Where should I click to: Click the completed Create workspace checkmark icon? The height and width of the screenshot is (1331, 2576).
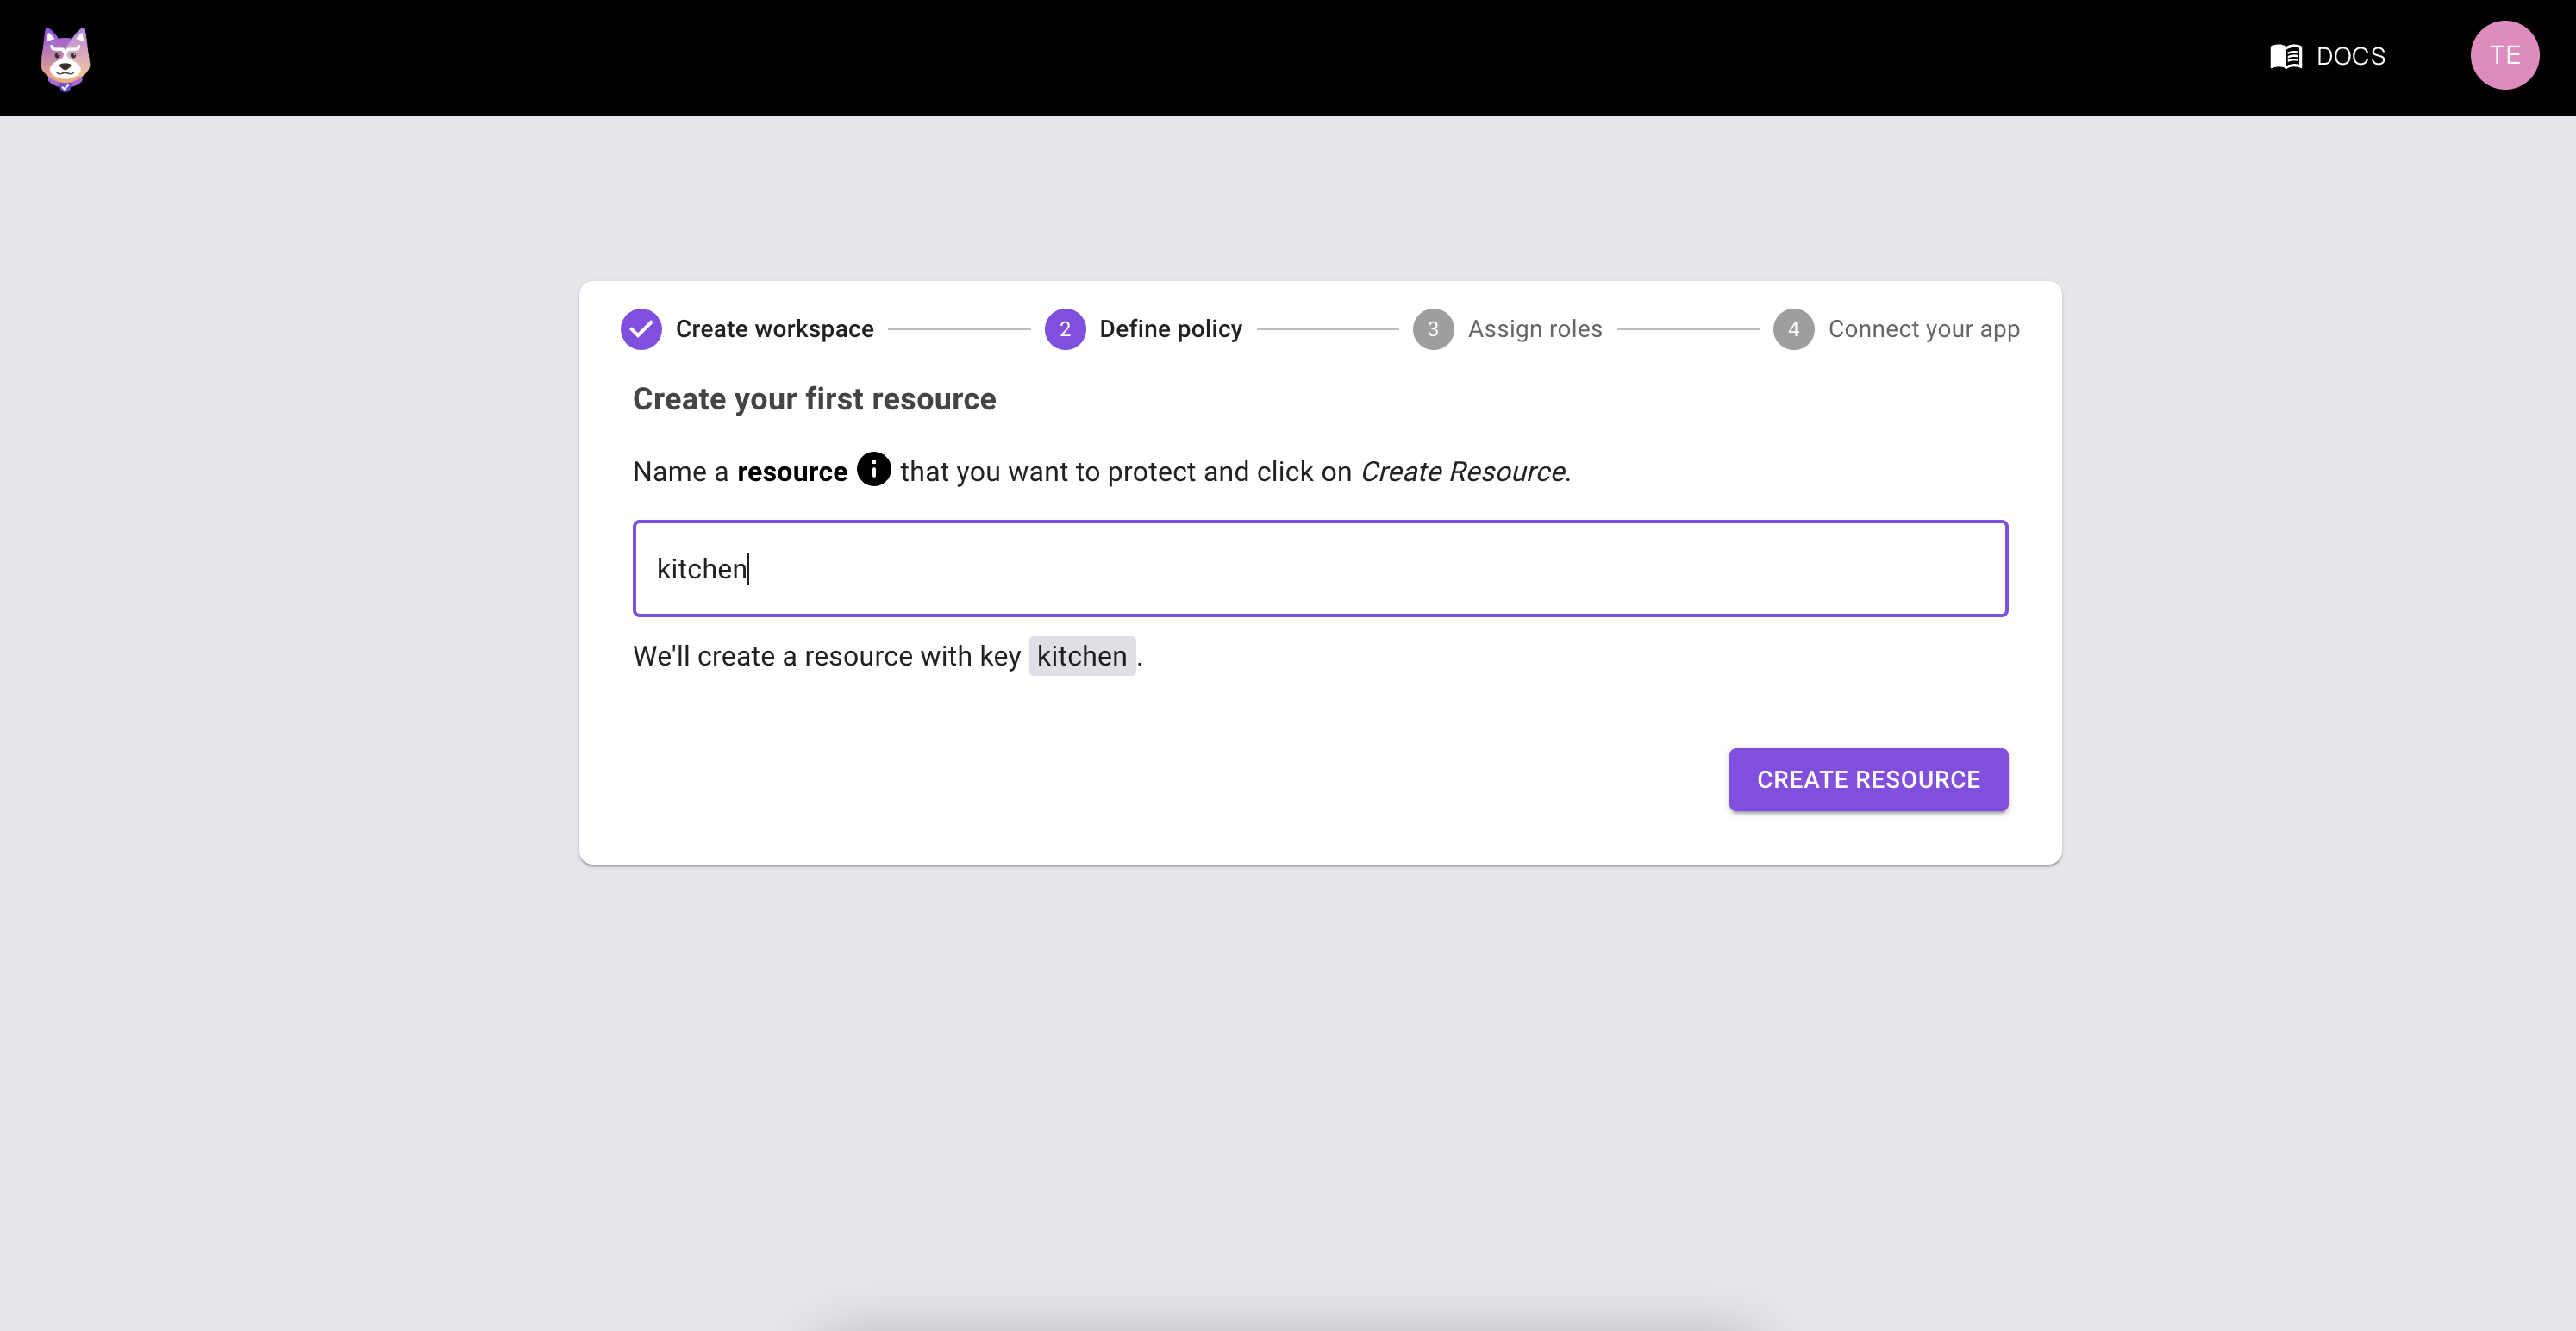[x=641, y=328]
